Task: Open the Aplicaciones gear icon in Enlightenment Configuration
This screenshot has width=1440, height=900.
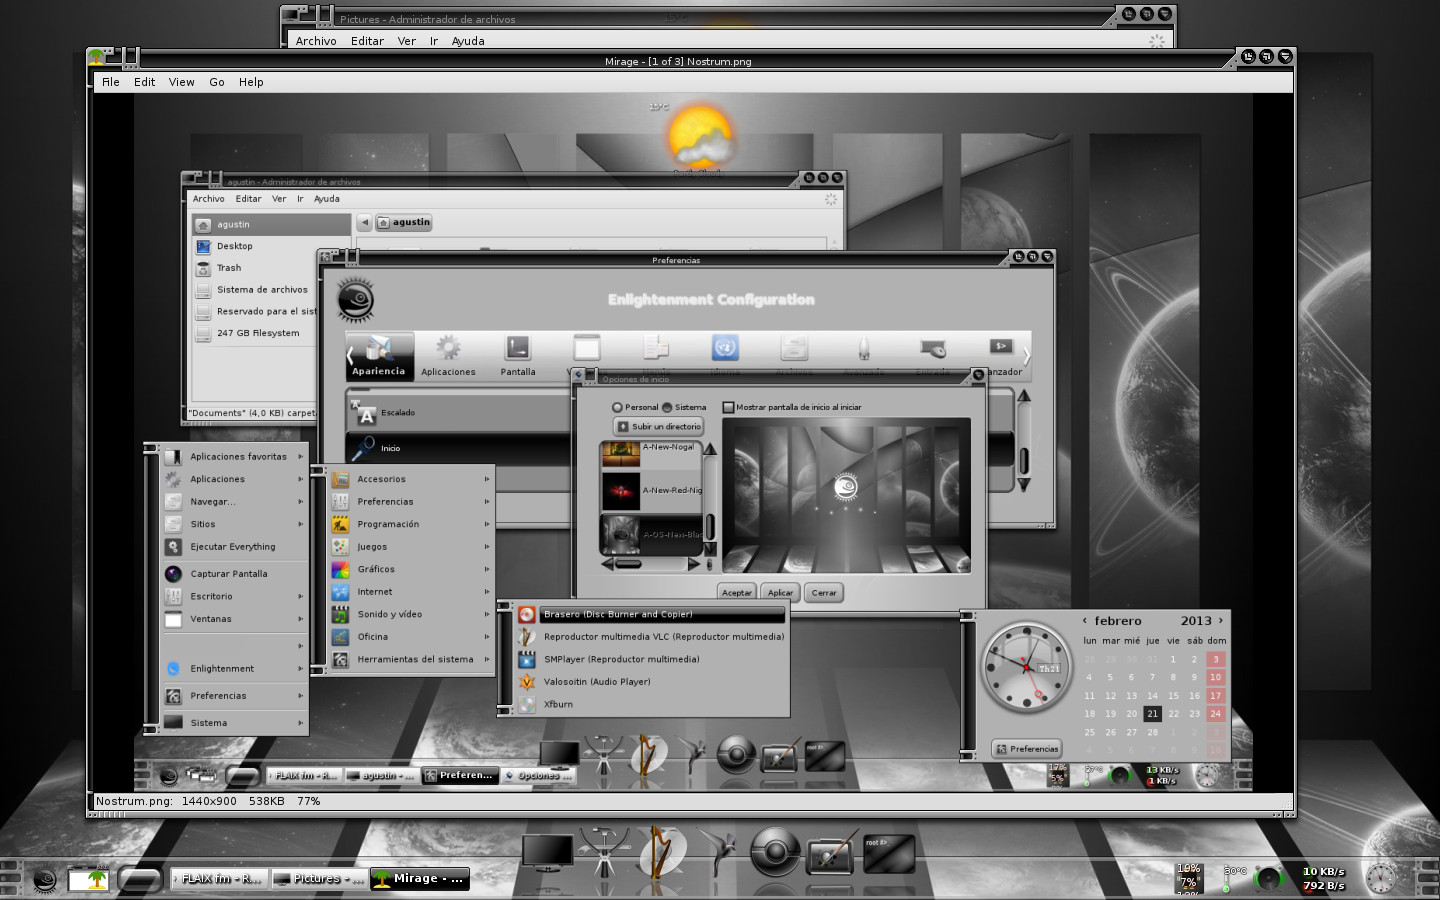Action: click(448, 349)
